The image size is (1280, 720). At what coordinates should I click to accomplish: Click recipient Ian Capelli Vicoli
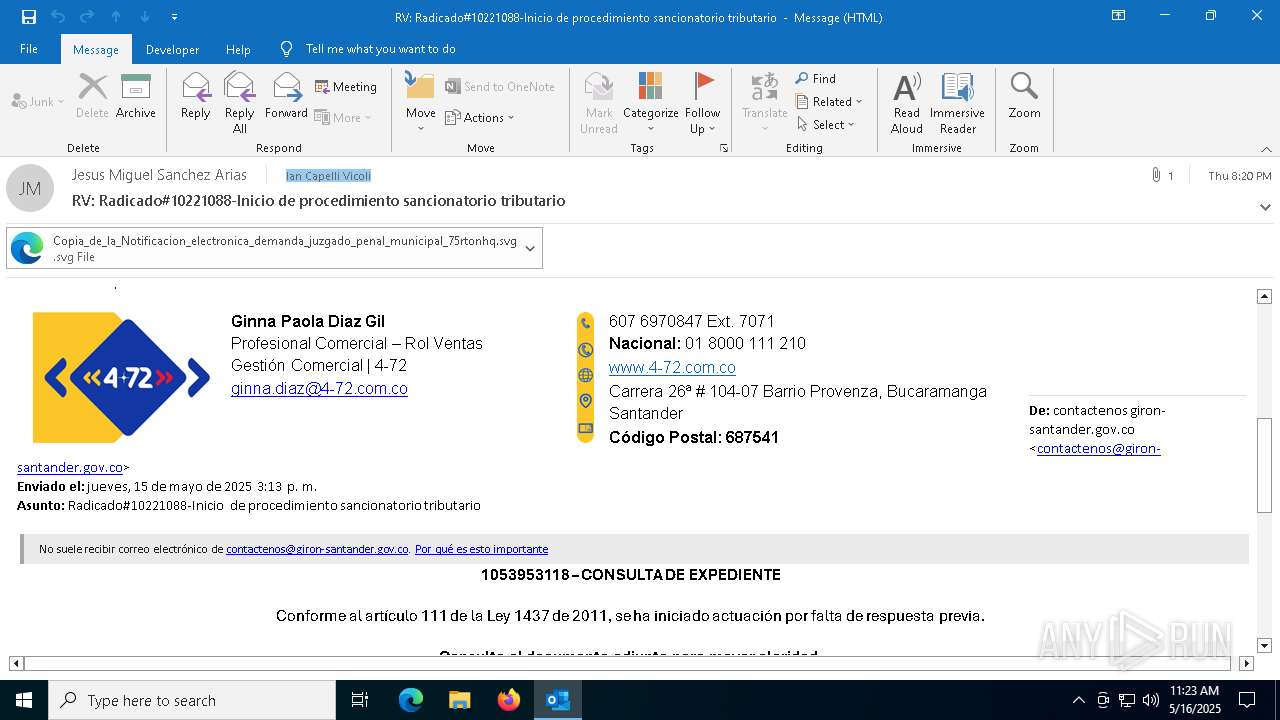(328, 176)
